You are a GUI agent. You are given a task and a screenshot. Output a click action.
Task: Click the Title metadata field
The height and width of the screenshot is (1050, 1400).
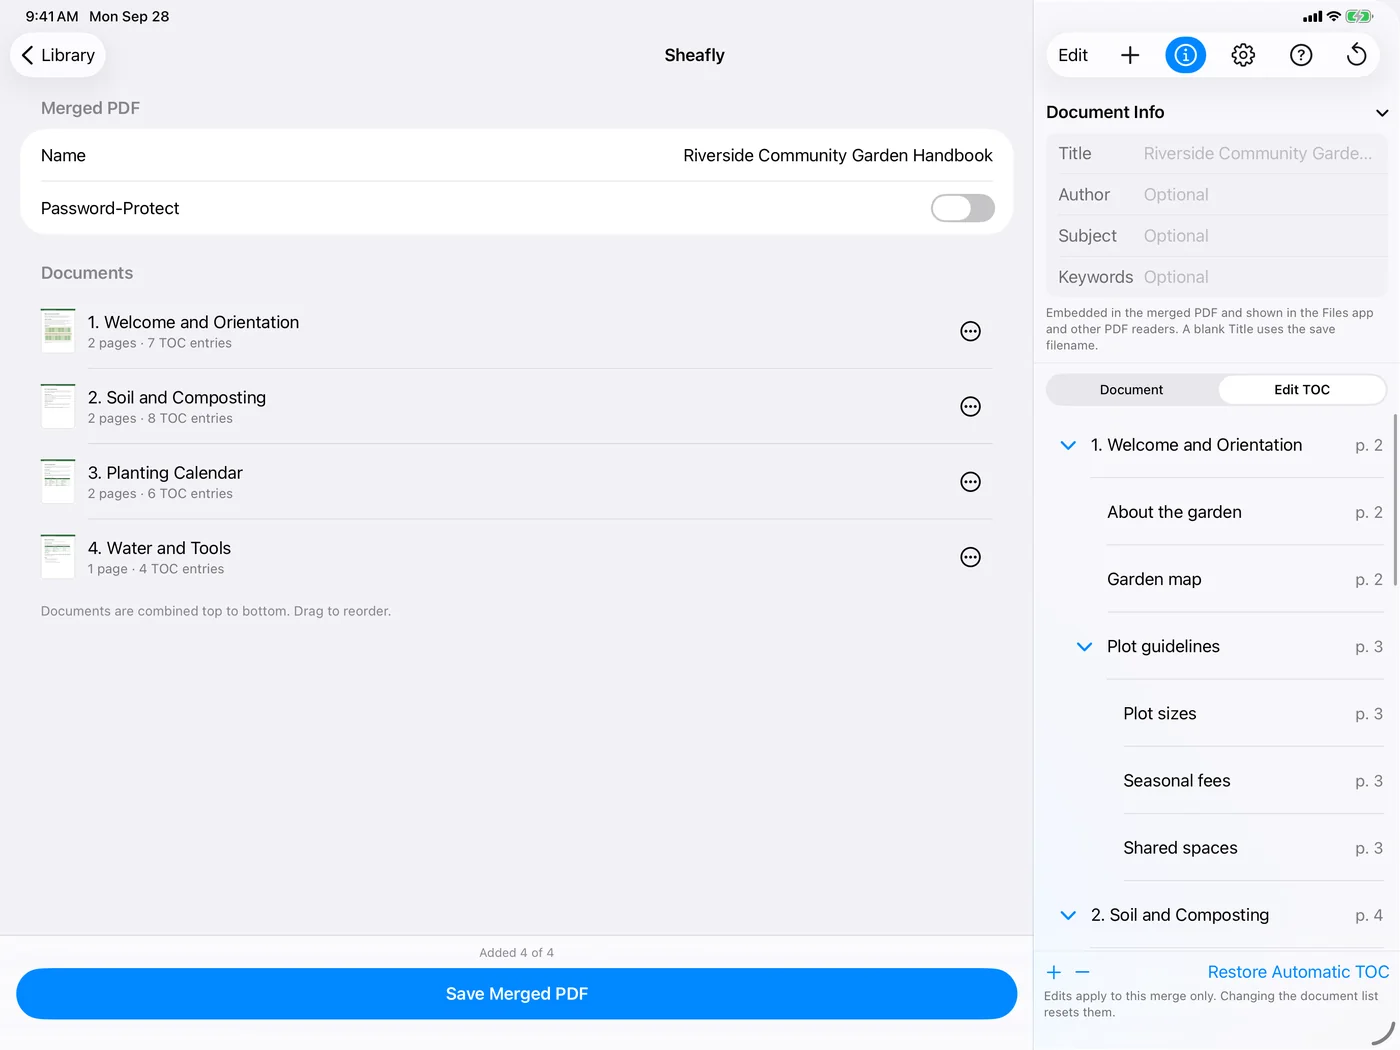point(1217,153)
